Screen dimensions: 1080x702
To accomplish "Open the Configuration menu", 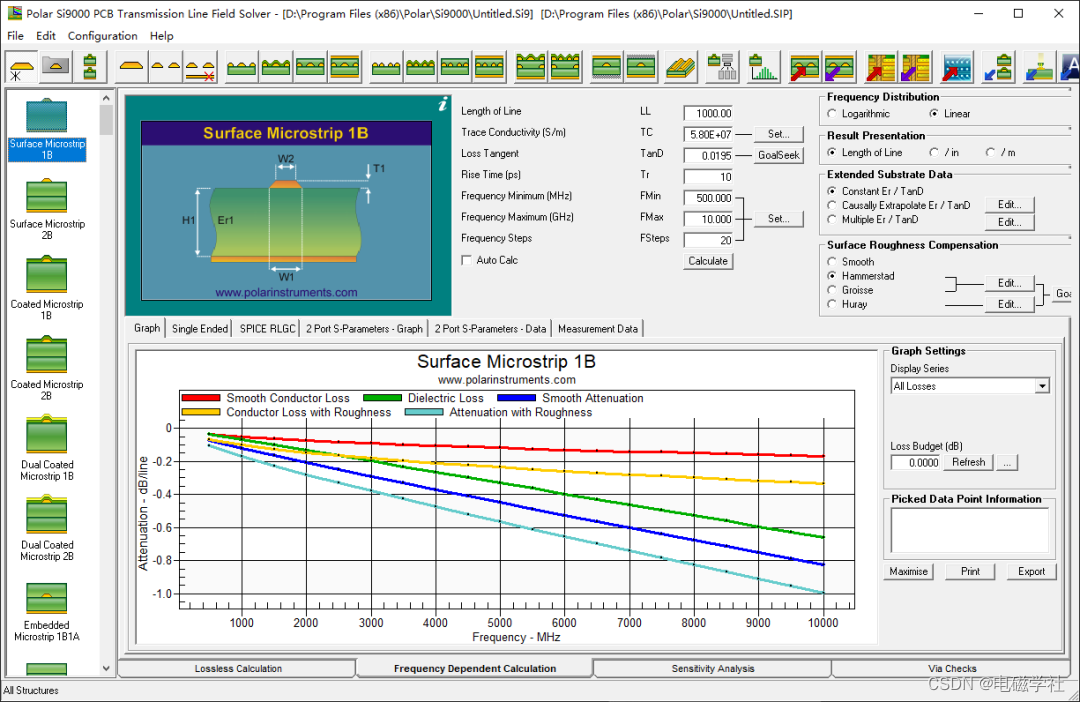I will coord(103,36).
